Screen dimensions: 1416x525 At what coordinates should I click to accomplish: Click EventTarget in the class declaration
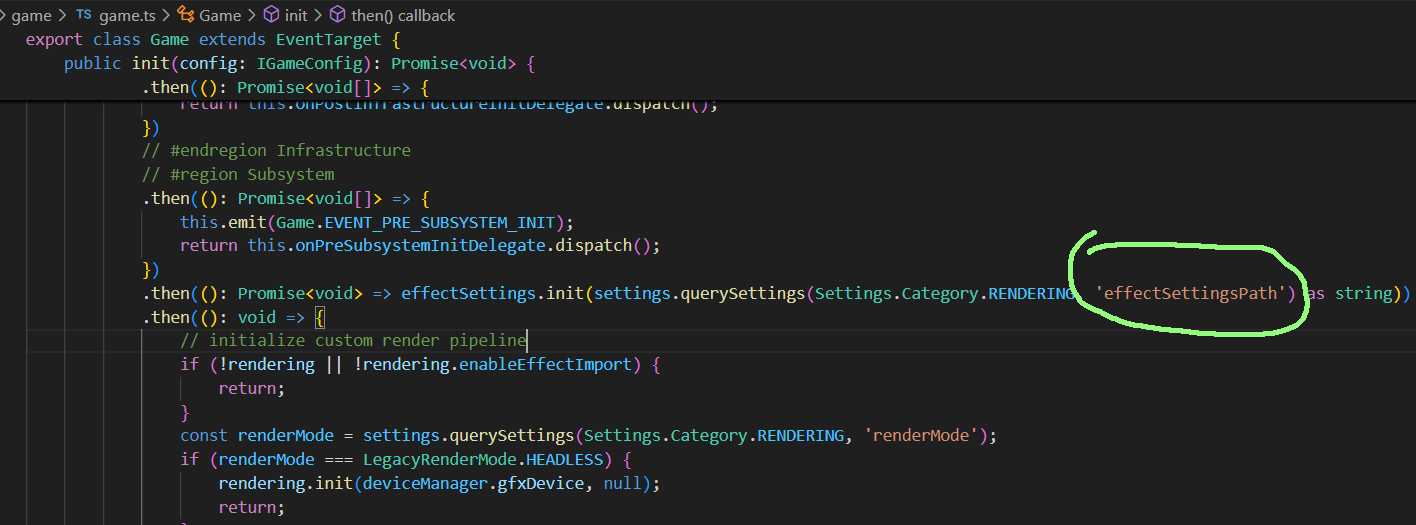point(328,40)
